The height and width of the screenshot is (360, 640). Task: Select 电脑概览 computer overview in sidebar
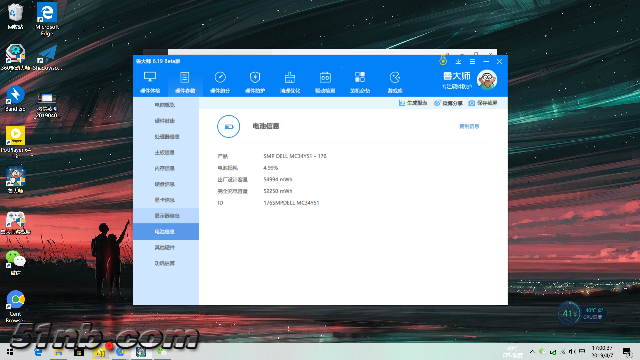(166, 105)
